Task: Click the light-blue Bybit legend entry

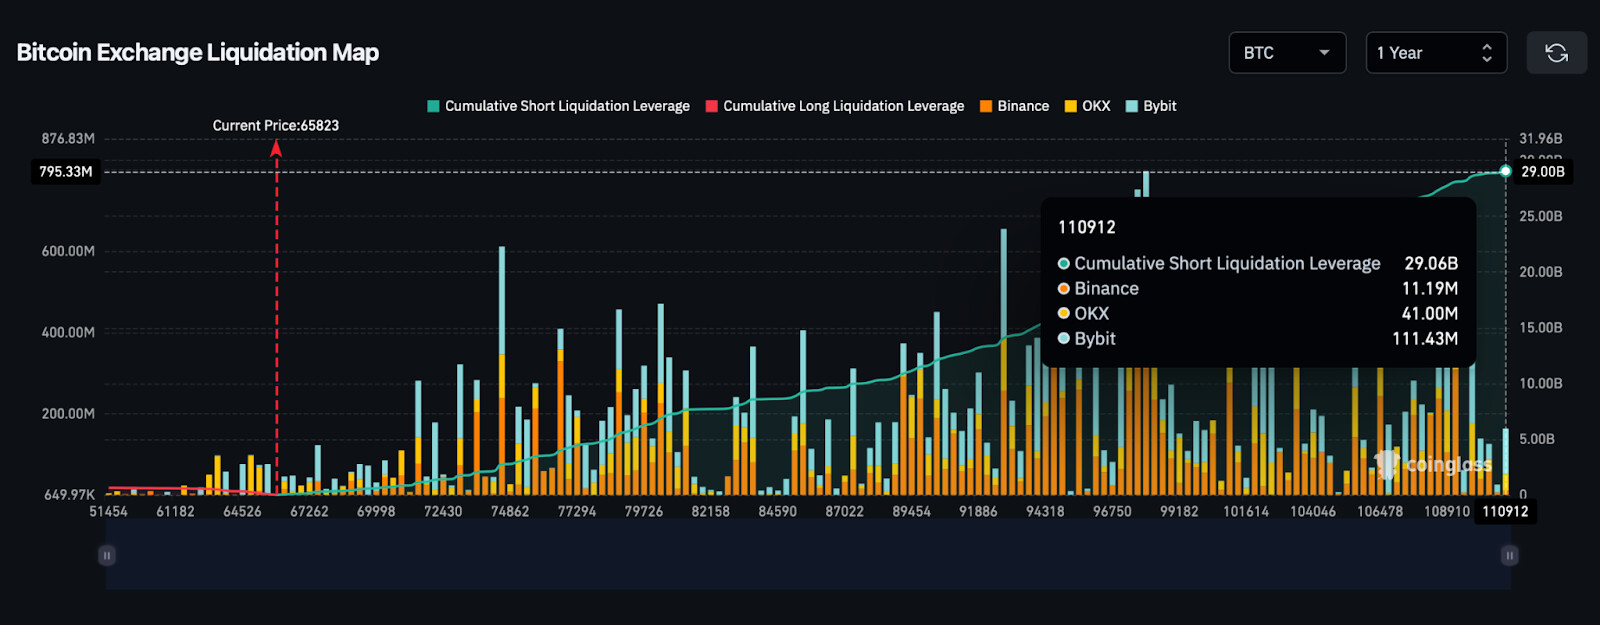Action: (x=1151, y=106)
